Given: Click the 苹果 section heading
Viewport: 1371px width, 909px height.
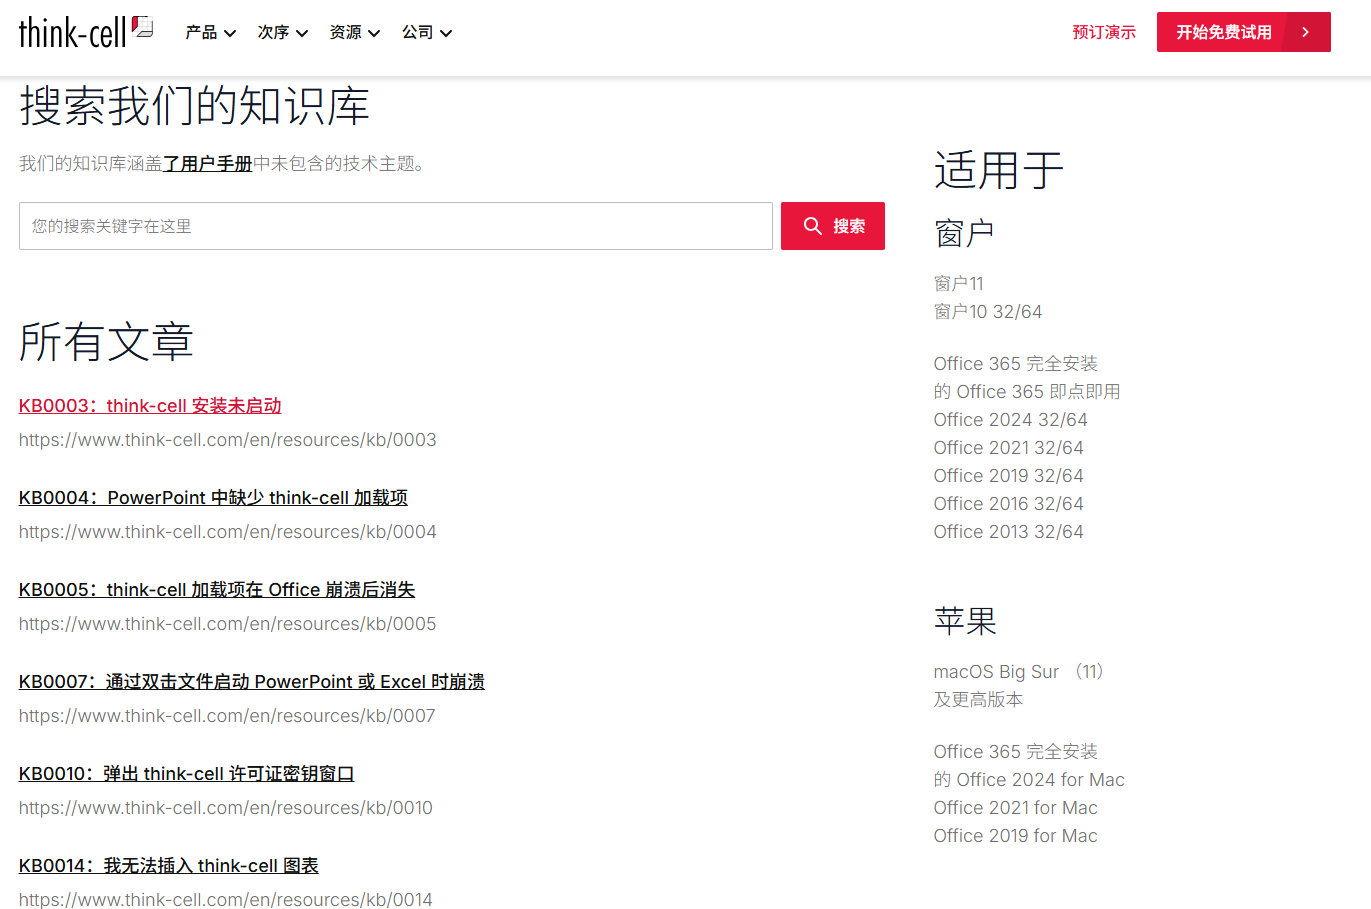Looking at the screenshot, I should point(966,621).
